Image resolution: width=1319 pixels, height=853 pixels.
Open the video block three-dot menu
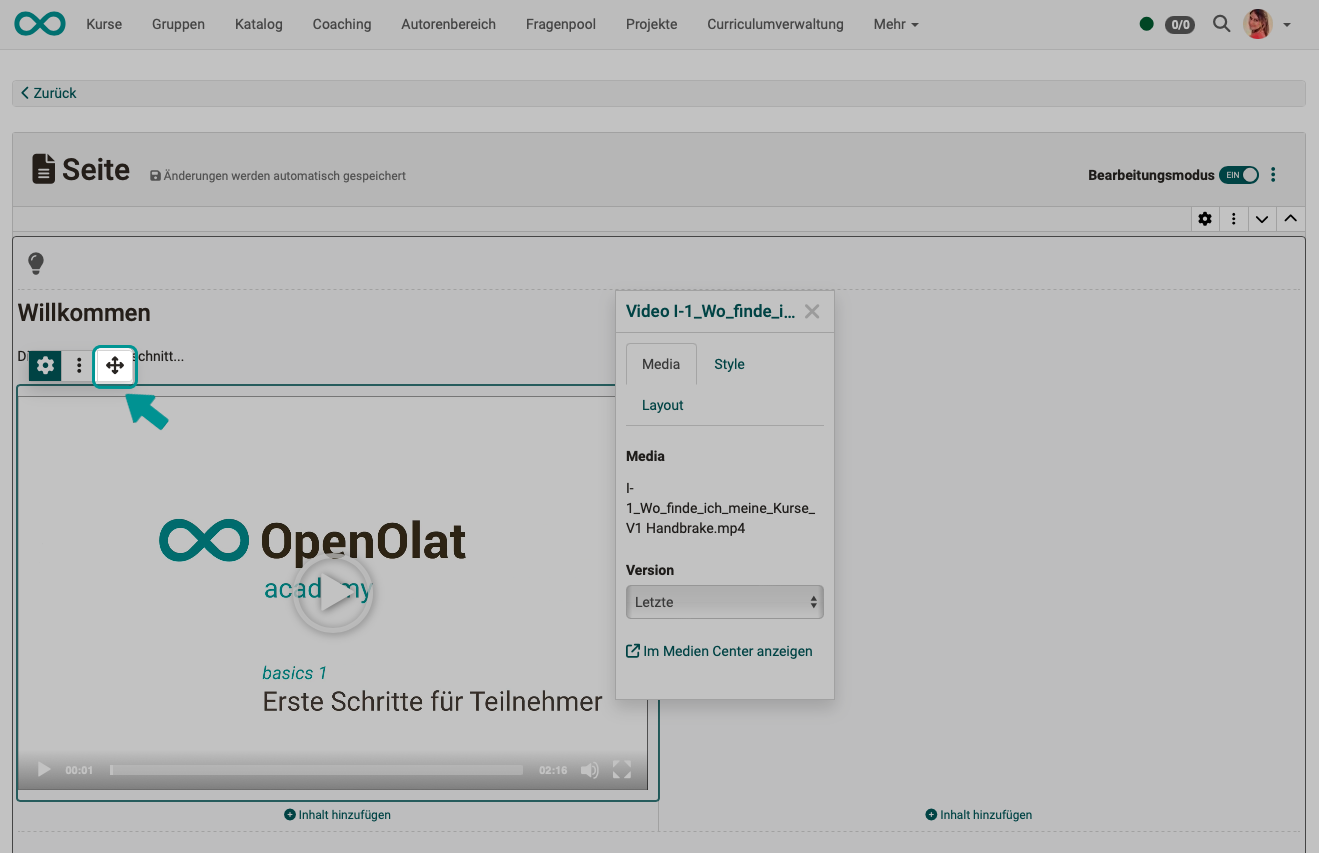click(x=79, y=366)
